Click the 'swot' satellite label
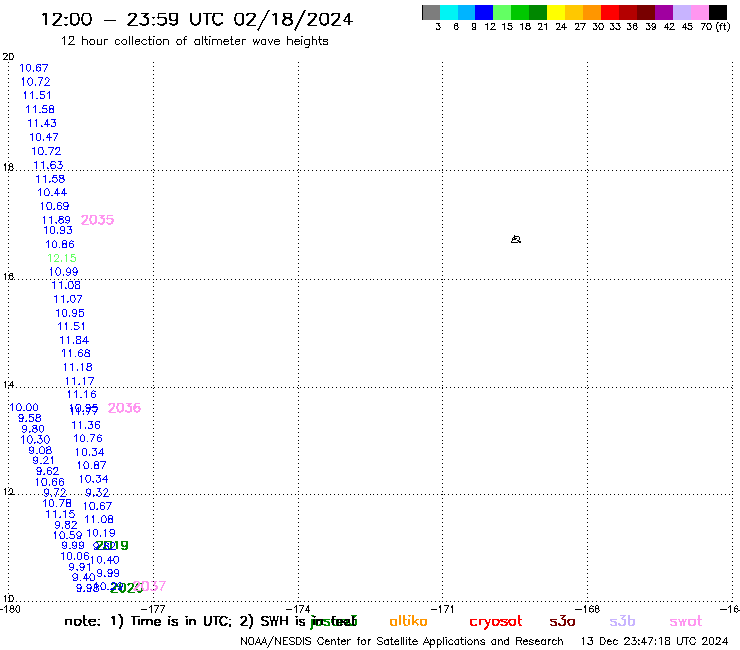740x650 pixels. coord(686,621)
